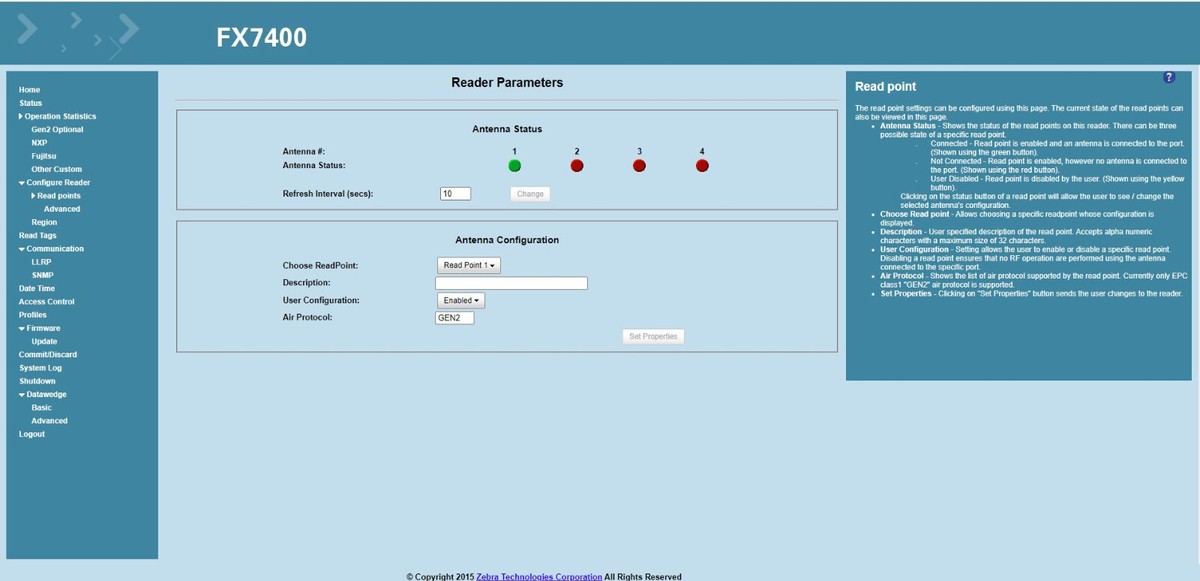Collapse the Datawedge menu section

tap(42, 394)
